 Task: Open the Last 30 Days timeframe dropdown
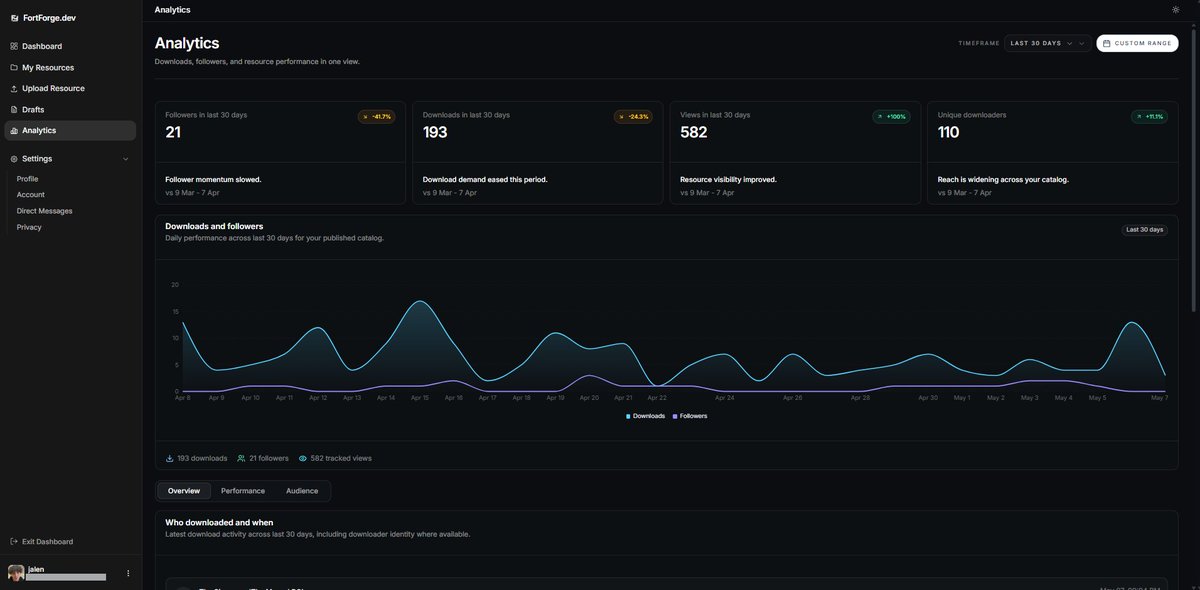click(x=1048, y=43)
